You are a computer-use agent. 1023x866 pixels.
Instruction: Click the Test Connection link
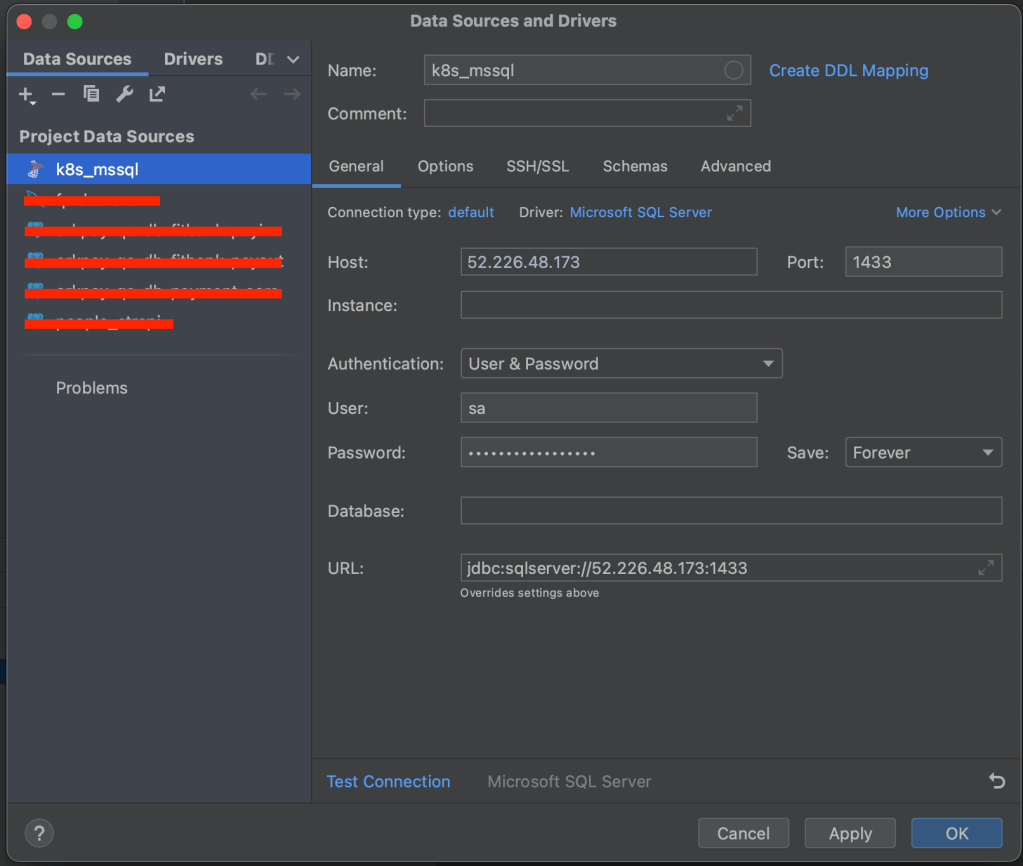tap(388, 782)
